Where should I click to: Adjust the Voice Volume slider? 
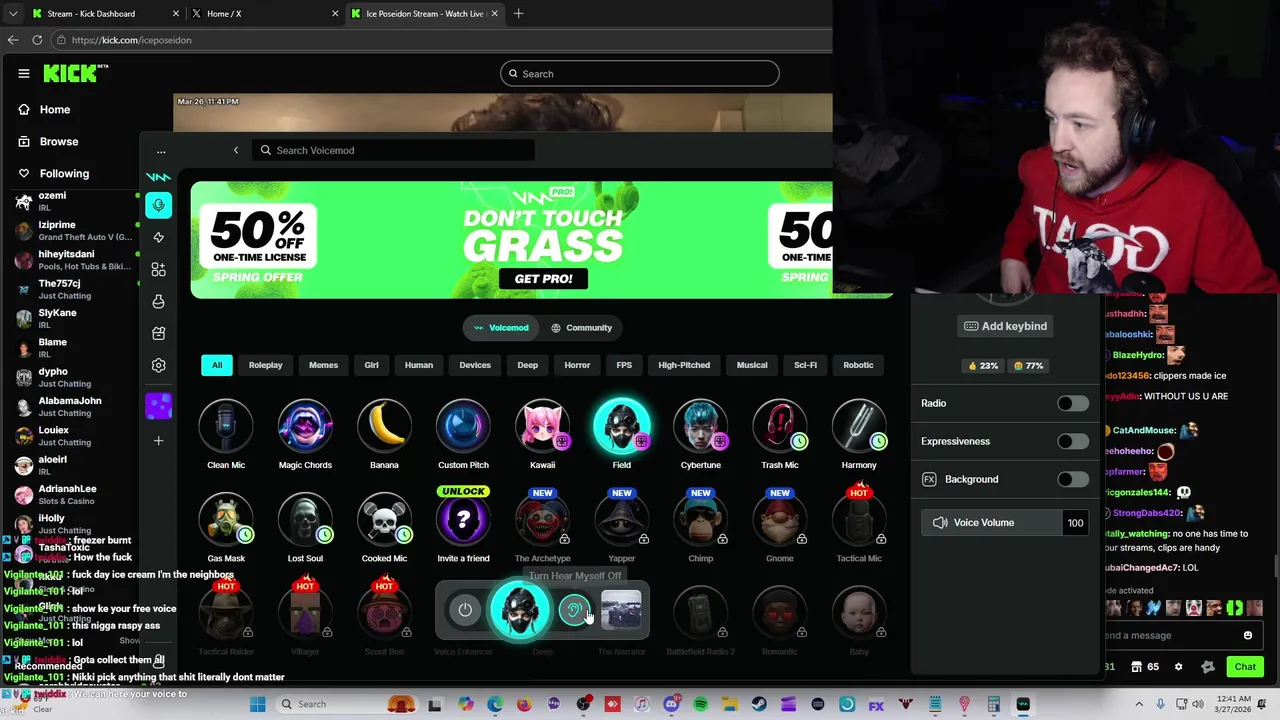(992, 522)
